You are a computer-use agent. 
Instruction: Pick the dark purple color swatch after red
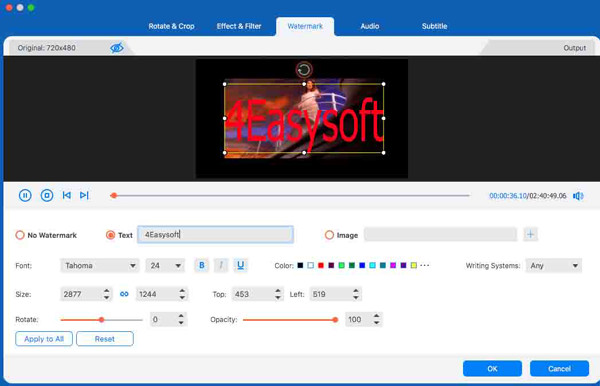click(x=331, y=265)
